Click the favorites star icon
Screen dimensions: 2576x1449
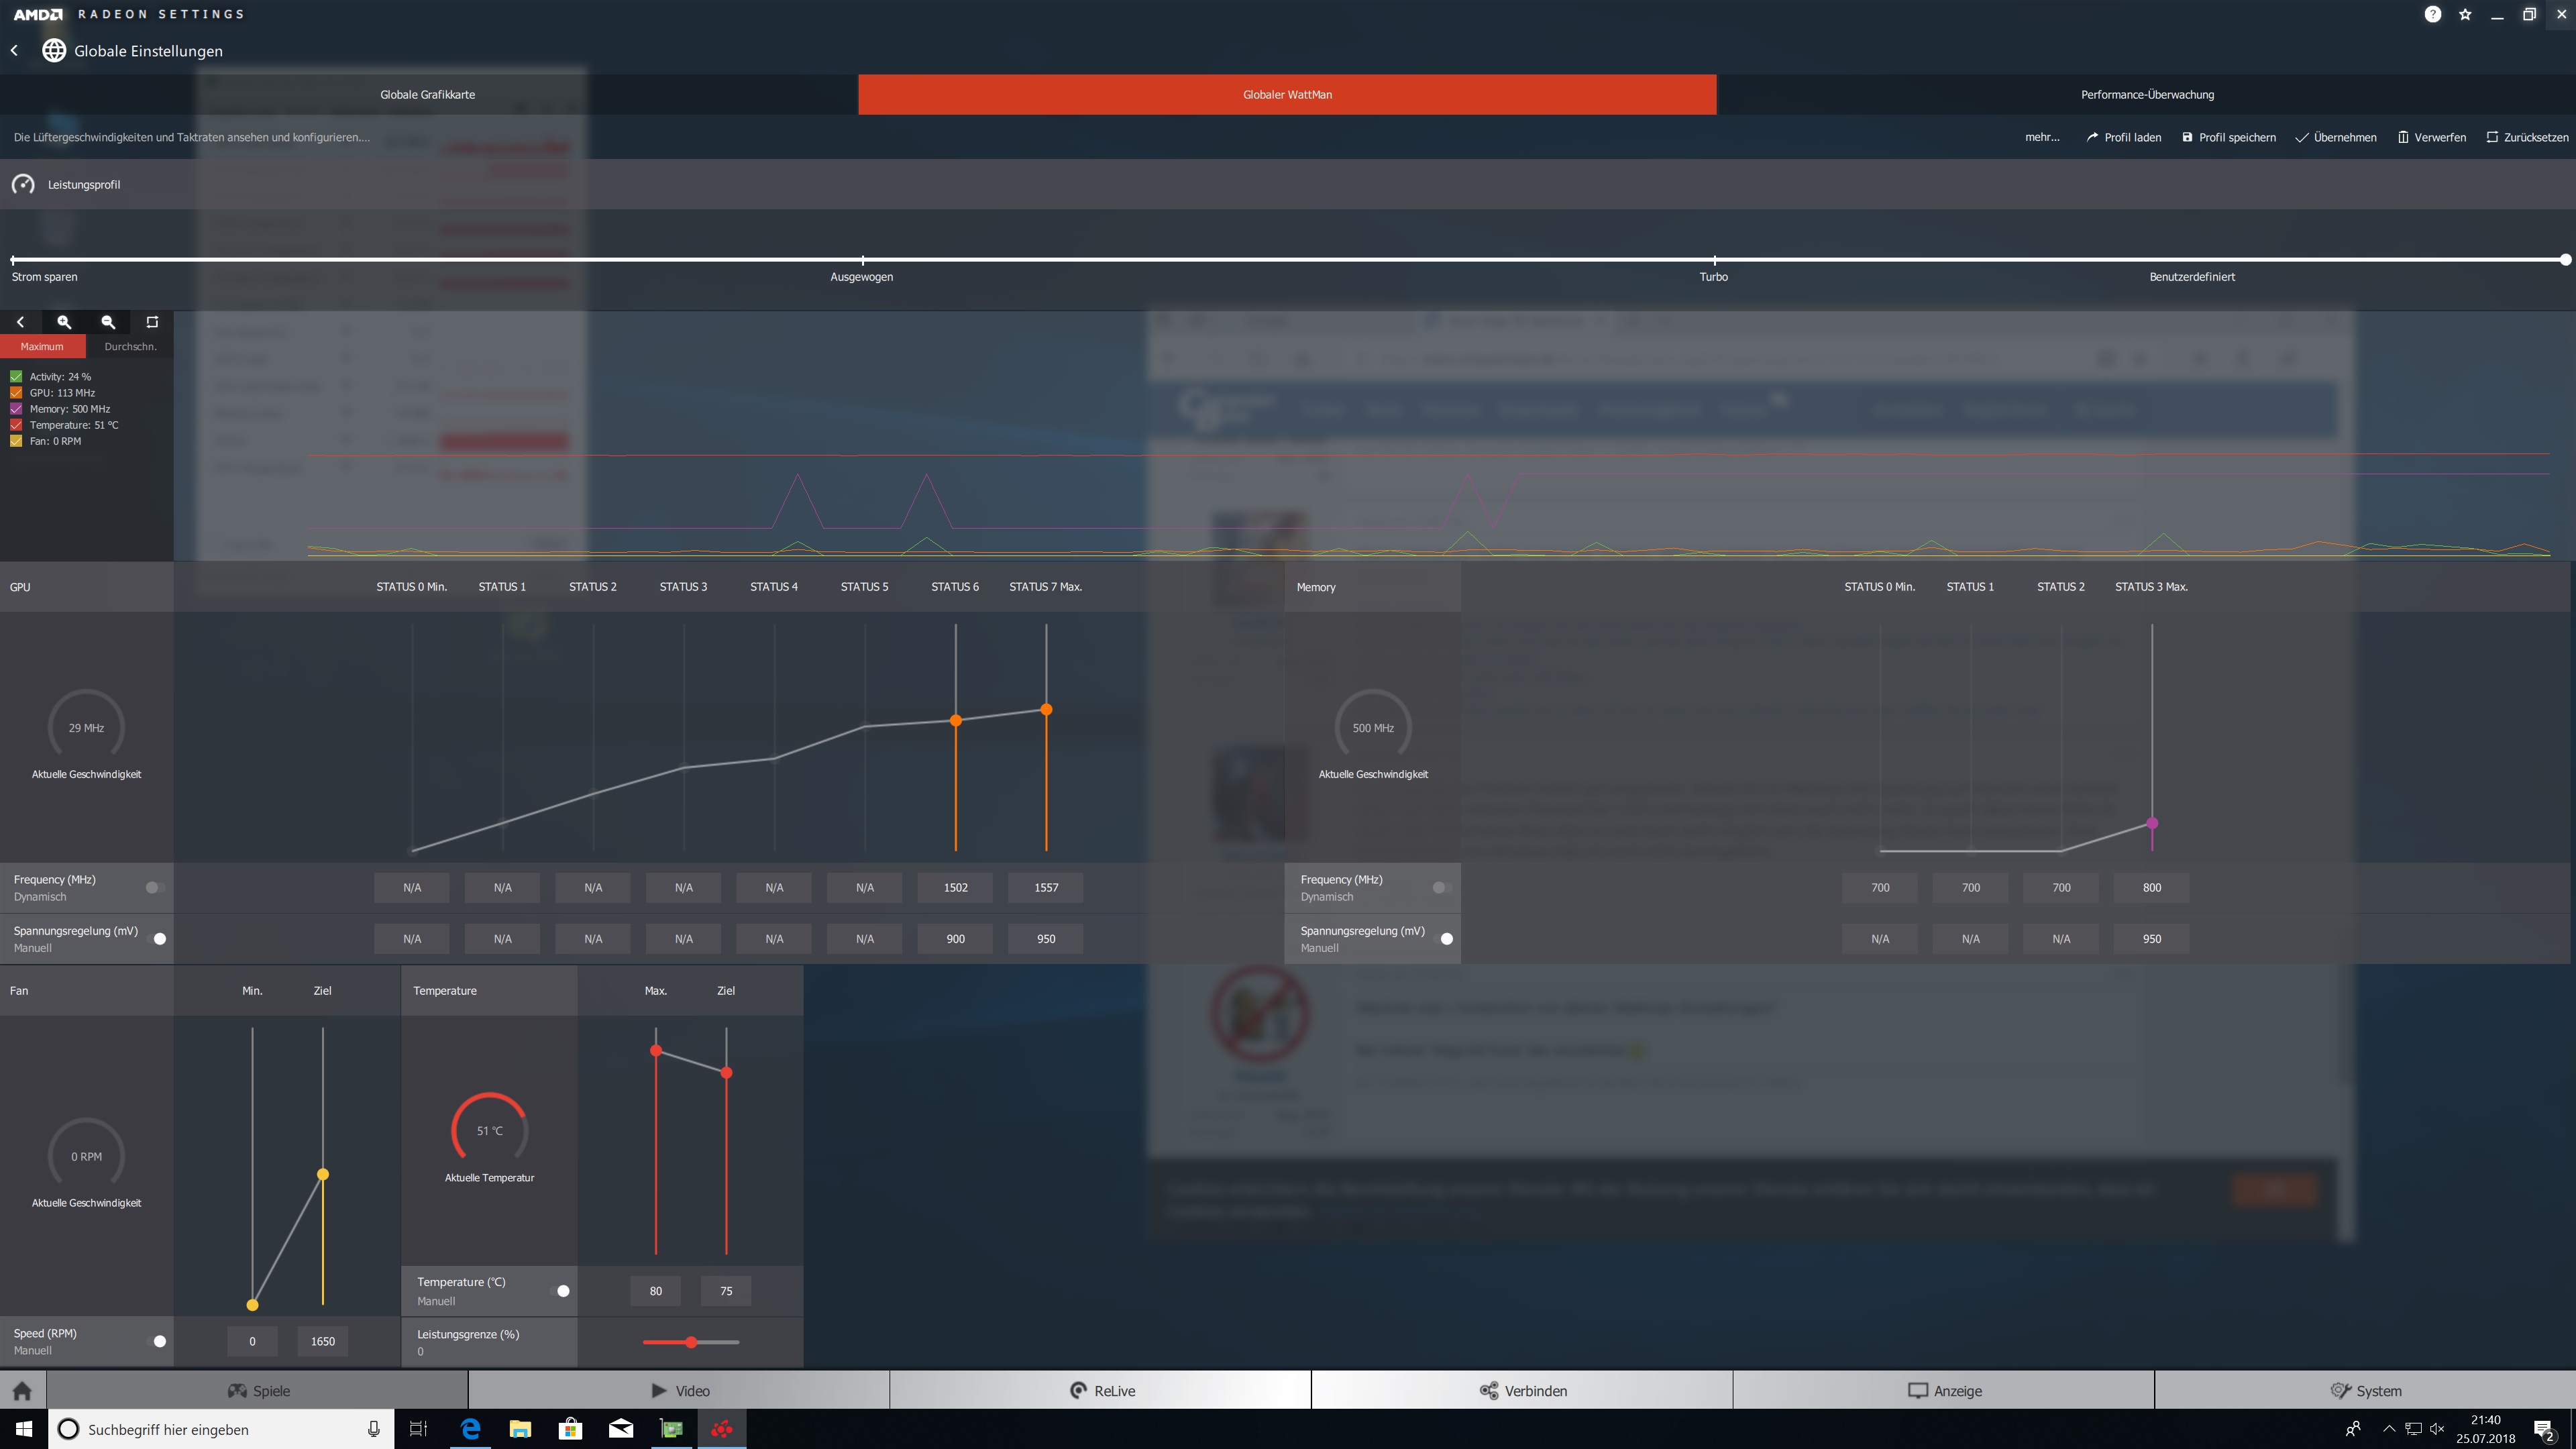(2465, 14)
